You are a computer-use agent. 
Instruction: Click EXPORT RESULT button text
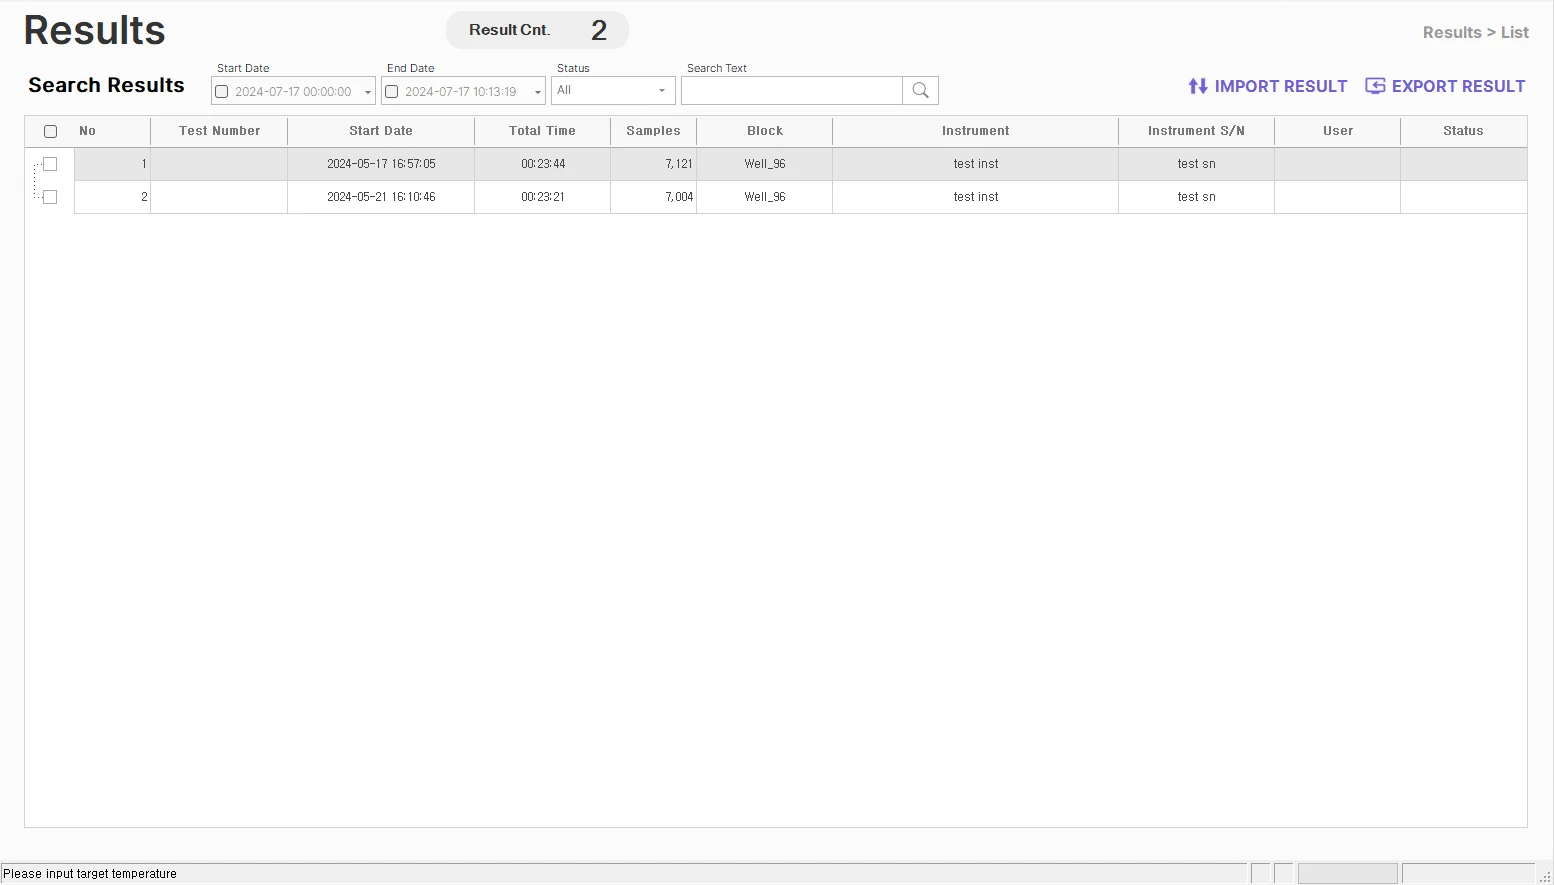pyautogui.click(x=1458, y=86)
